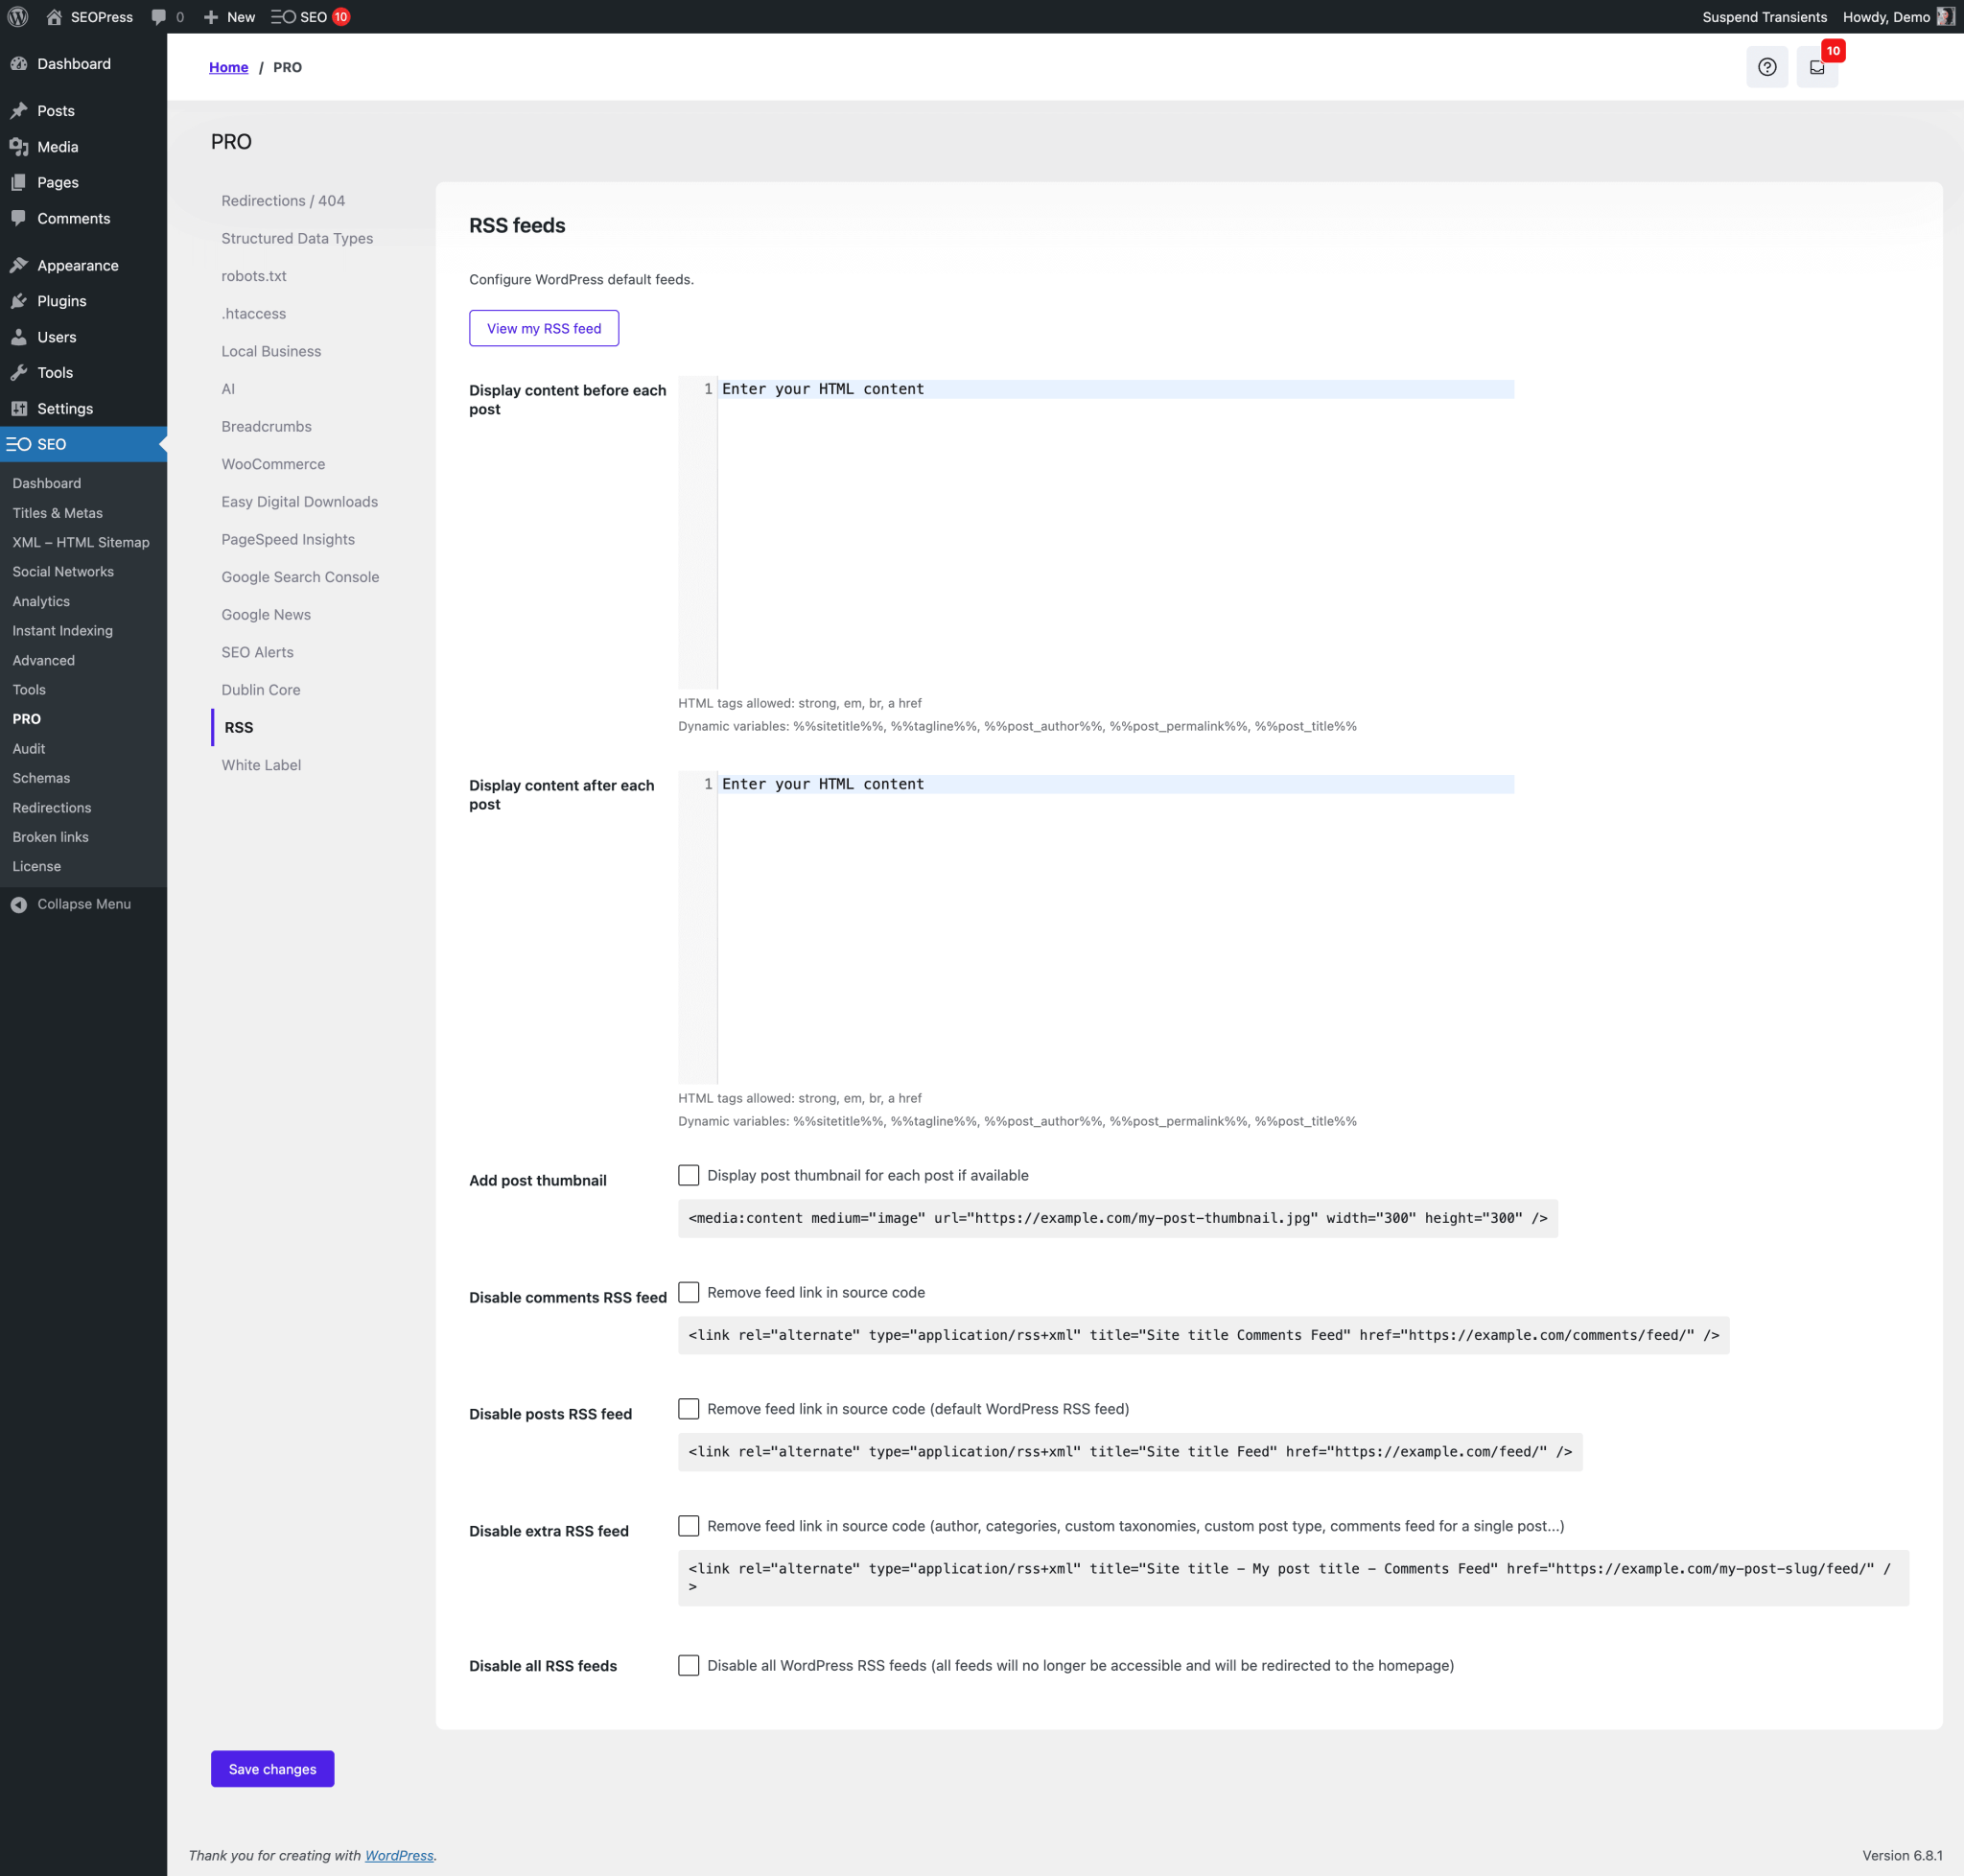Select Google News tab
The width and height of the screenshot is (1964, 1876).
tap(266, 615)
